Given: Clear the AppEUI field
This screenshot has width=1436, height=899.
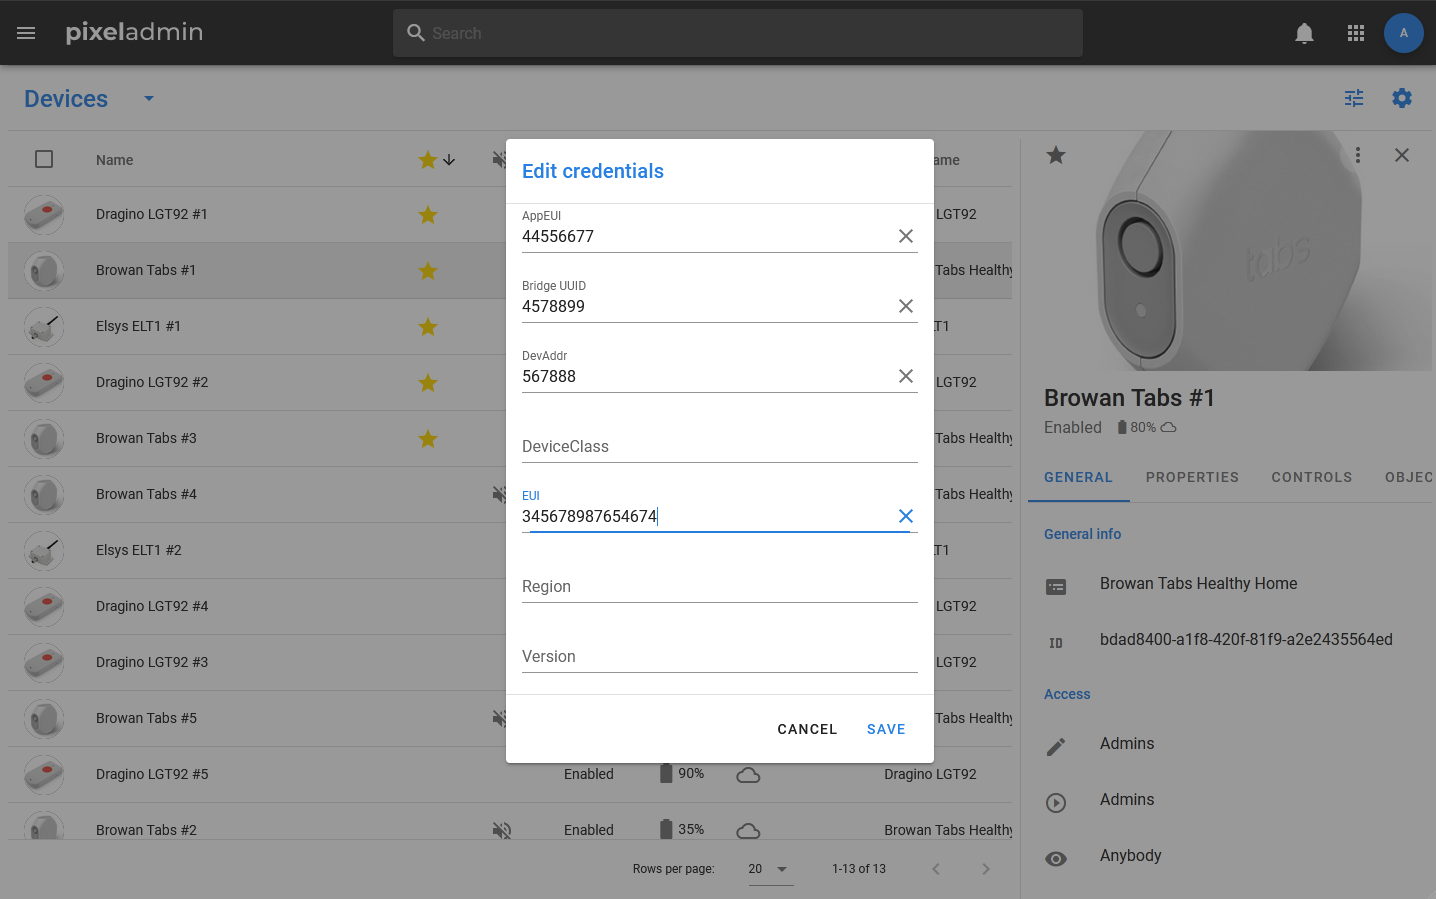Looking at the screenshot, I should pyautogui.click(x=905, y=236).
